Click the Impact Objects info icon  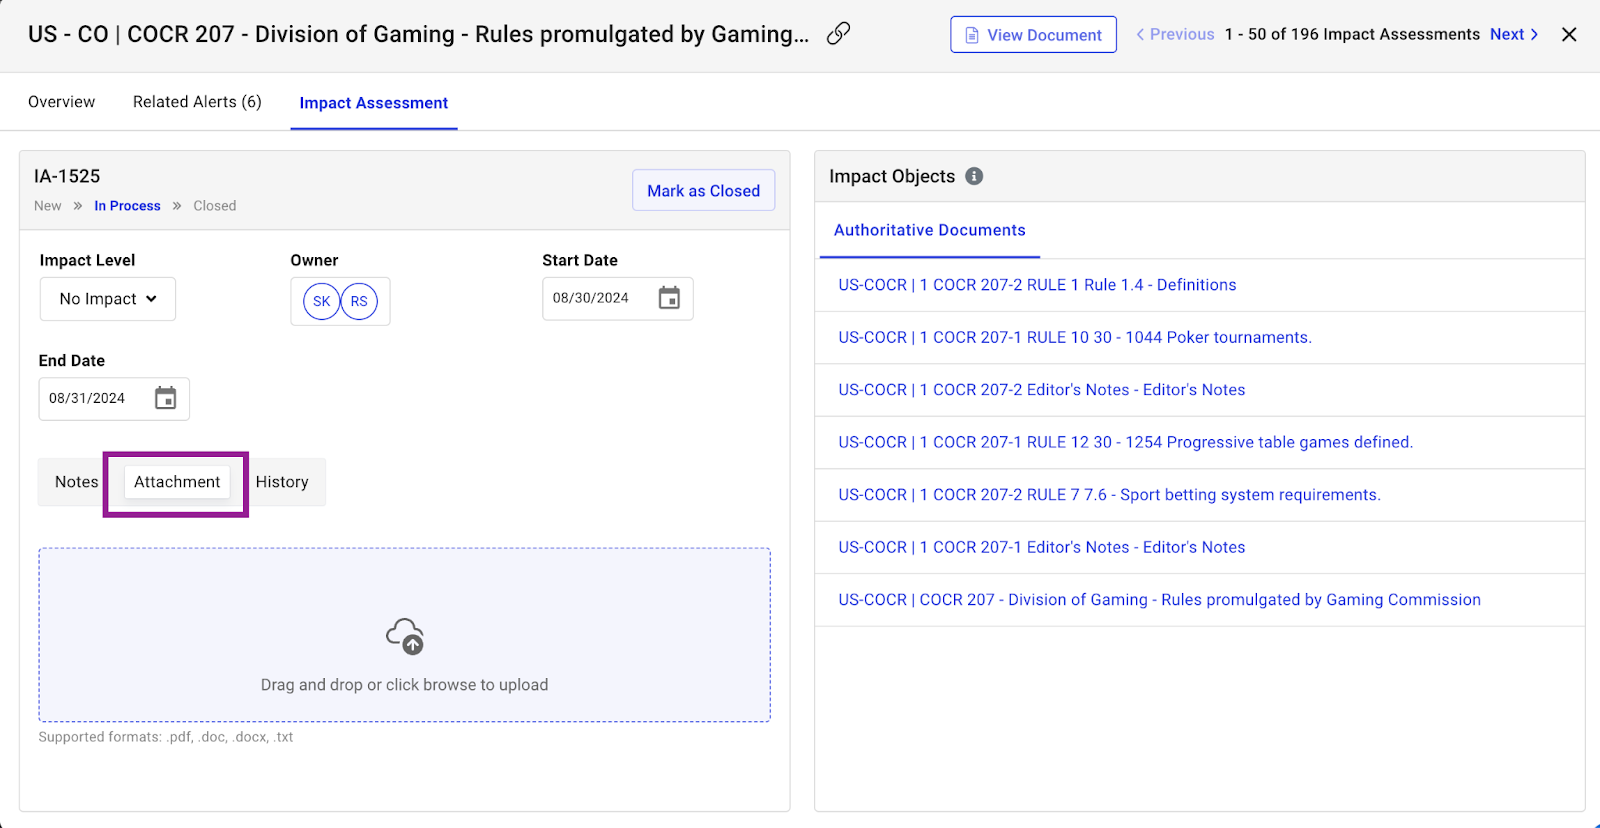pyautogui.click(x=974, y=176)
